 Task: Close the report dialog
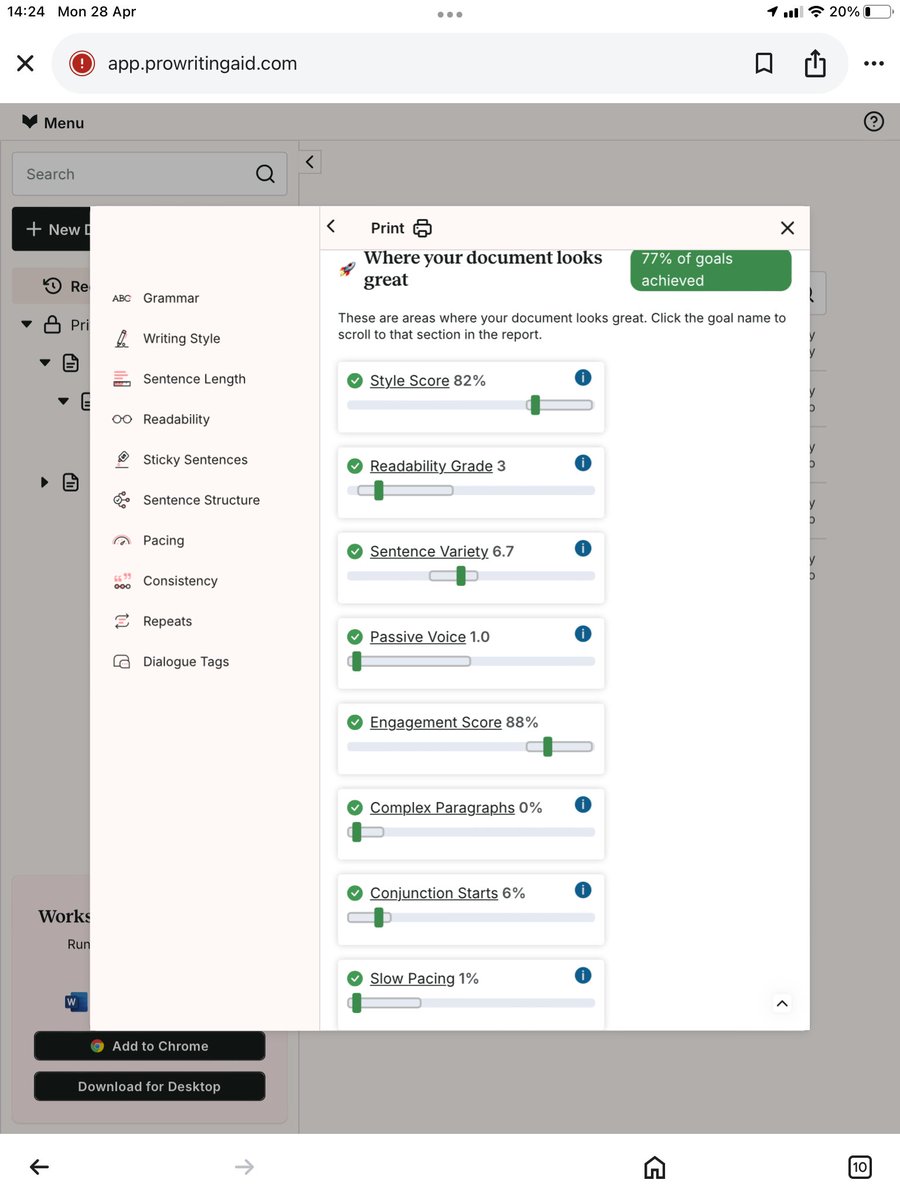click(787, 228)
